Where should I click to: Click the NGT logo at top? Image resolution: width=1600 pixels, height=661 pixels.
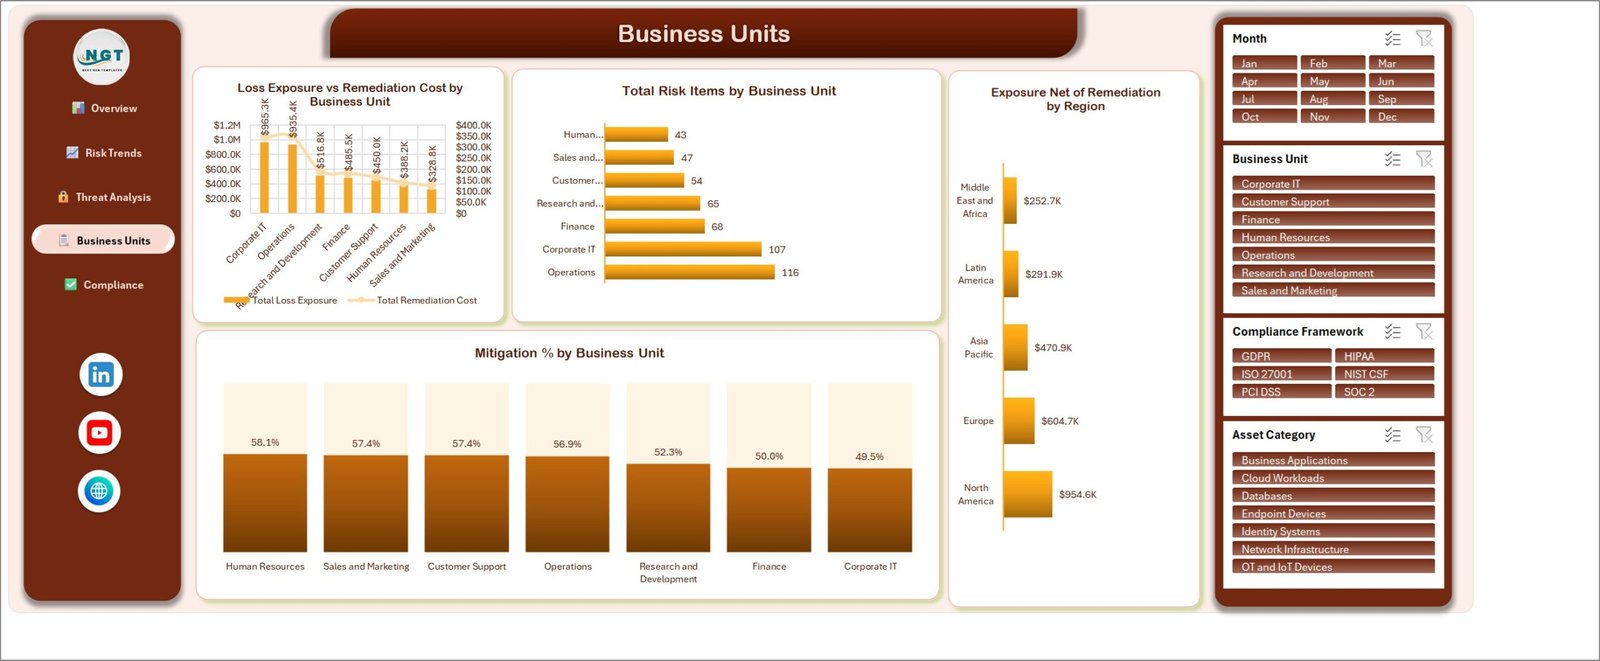tap(102, 57)
